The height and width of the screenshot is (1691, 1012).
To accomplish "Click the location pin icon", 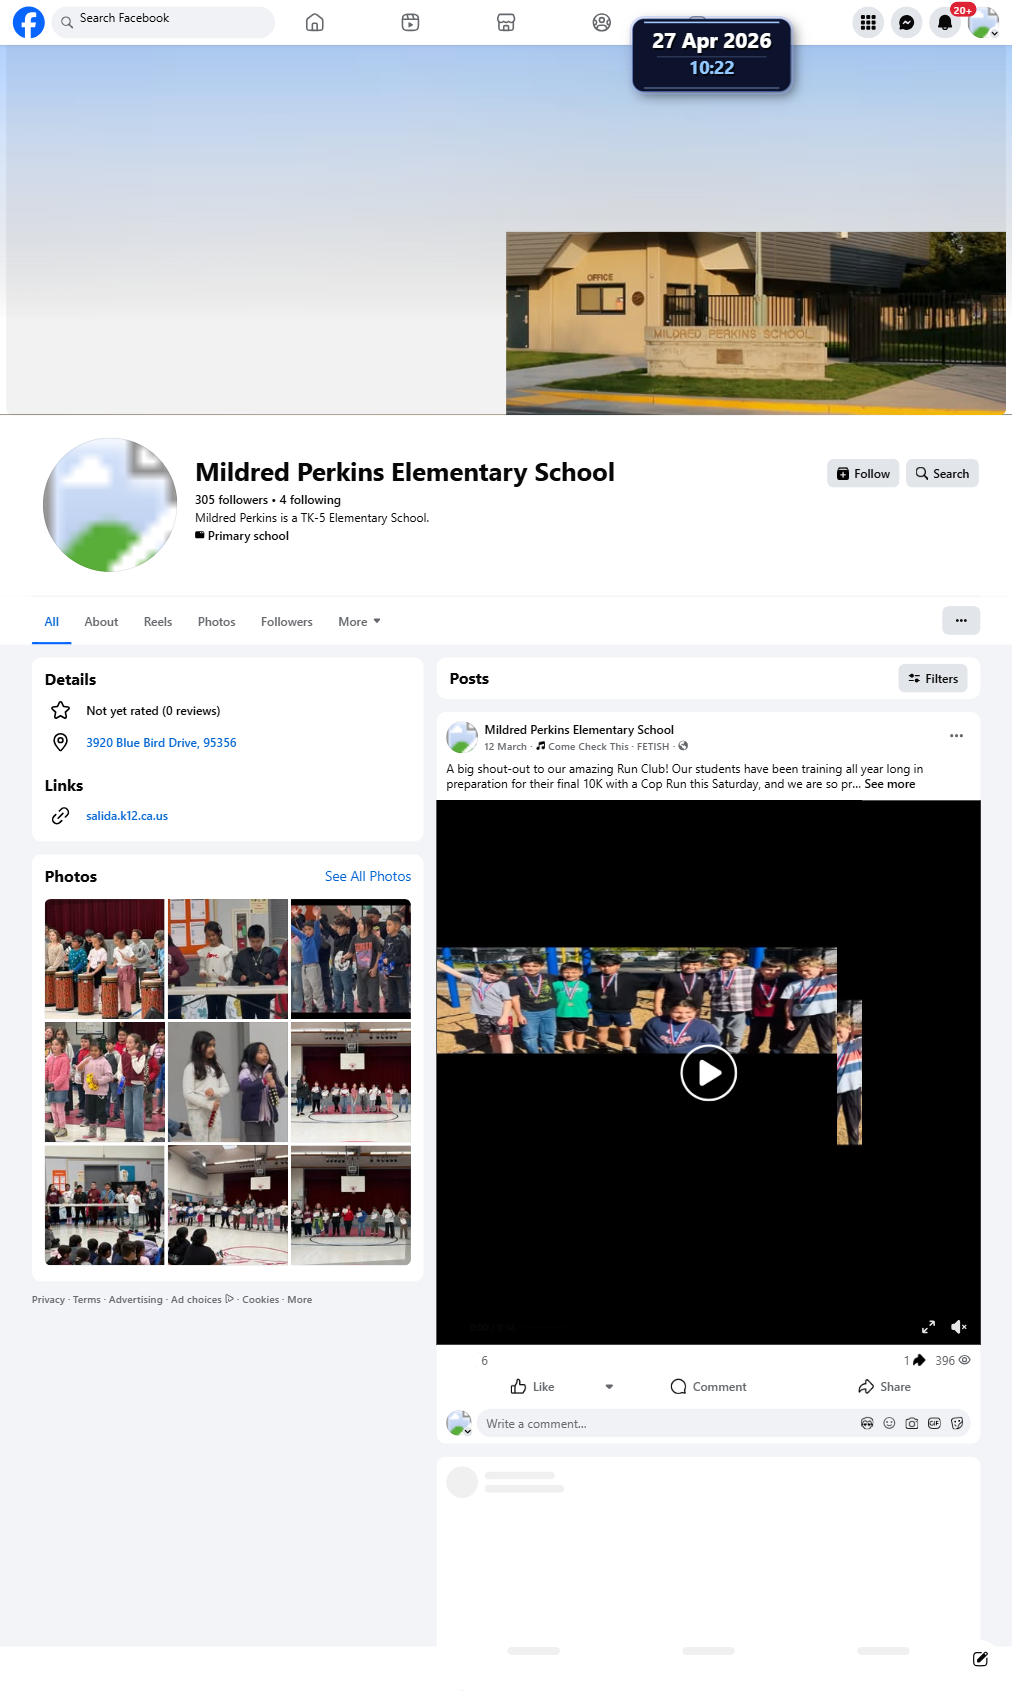I will 61,742.
